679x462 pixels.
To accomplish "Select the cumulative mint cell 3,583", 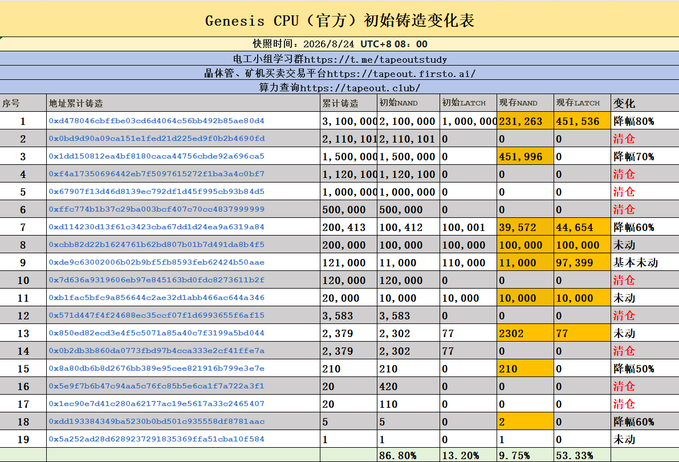I will pyautogui.click(x=349, y=315).
